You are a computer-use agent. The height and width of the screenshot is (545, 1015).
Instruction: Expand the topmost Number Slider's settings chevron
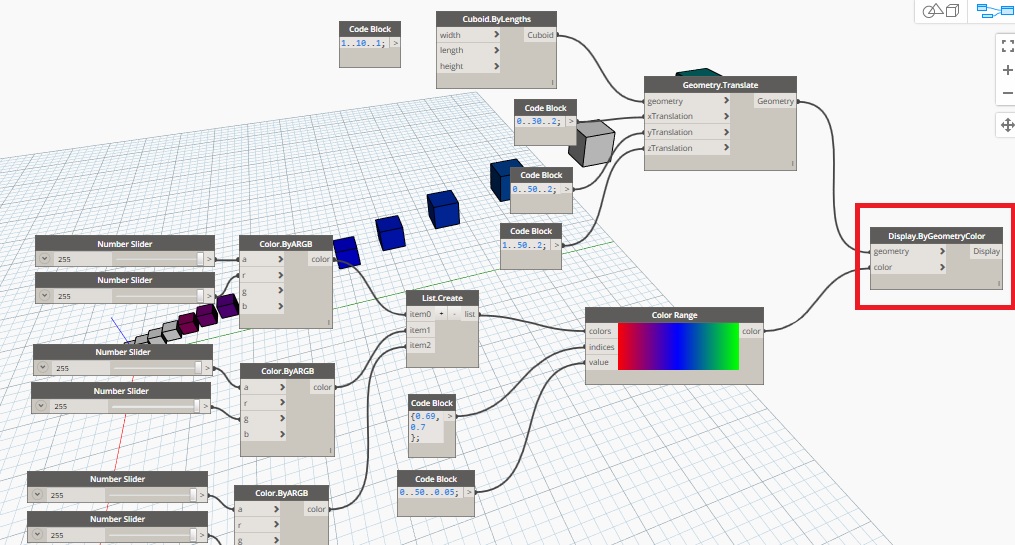pyautogui.click(x=45, y=259)
